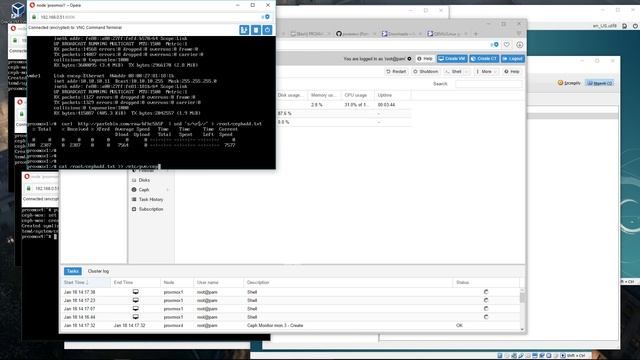Click Logout button
This screenshot has height=360, width=640.
[x=513, y=59]
